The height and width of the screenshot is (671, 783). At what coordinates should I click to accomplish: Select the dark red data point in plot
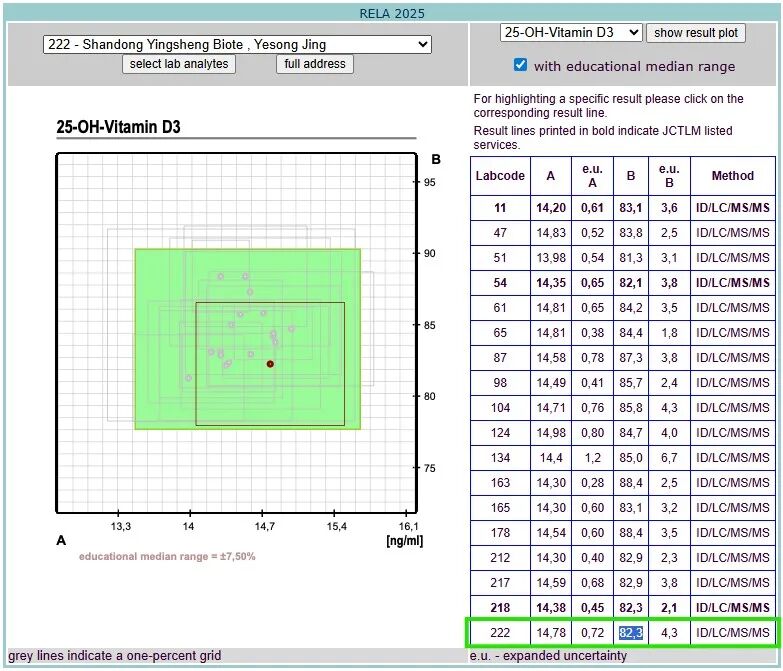tap(270, 364)
